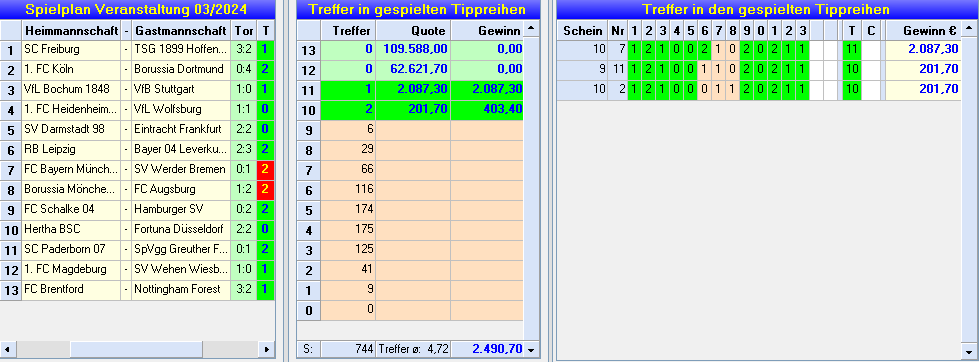Click guest team SV Werder Bremen
The width and height of the screenshot is (979, 362).
coord(180,169)
